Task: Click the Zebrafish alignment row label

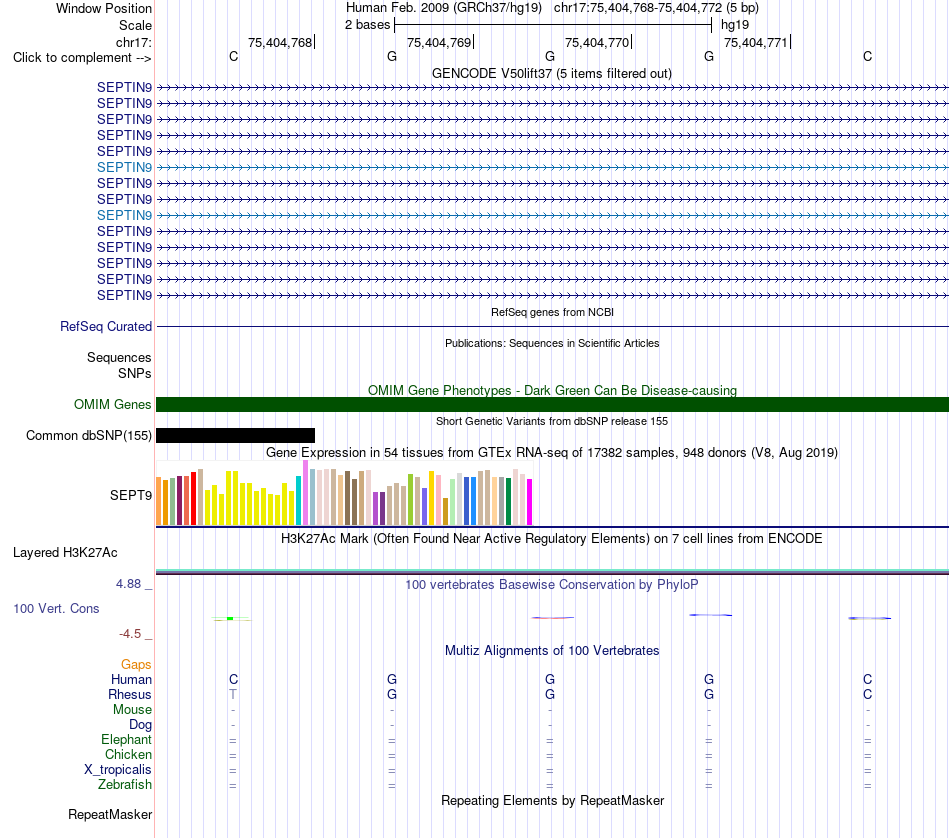Action: point(125,785)
